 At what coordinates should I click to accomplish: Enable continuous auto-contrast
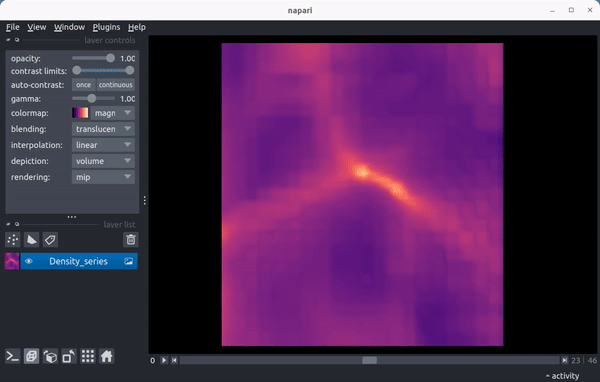click(x=116, y=85)
